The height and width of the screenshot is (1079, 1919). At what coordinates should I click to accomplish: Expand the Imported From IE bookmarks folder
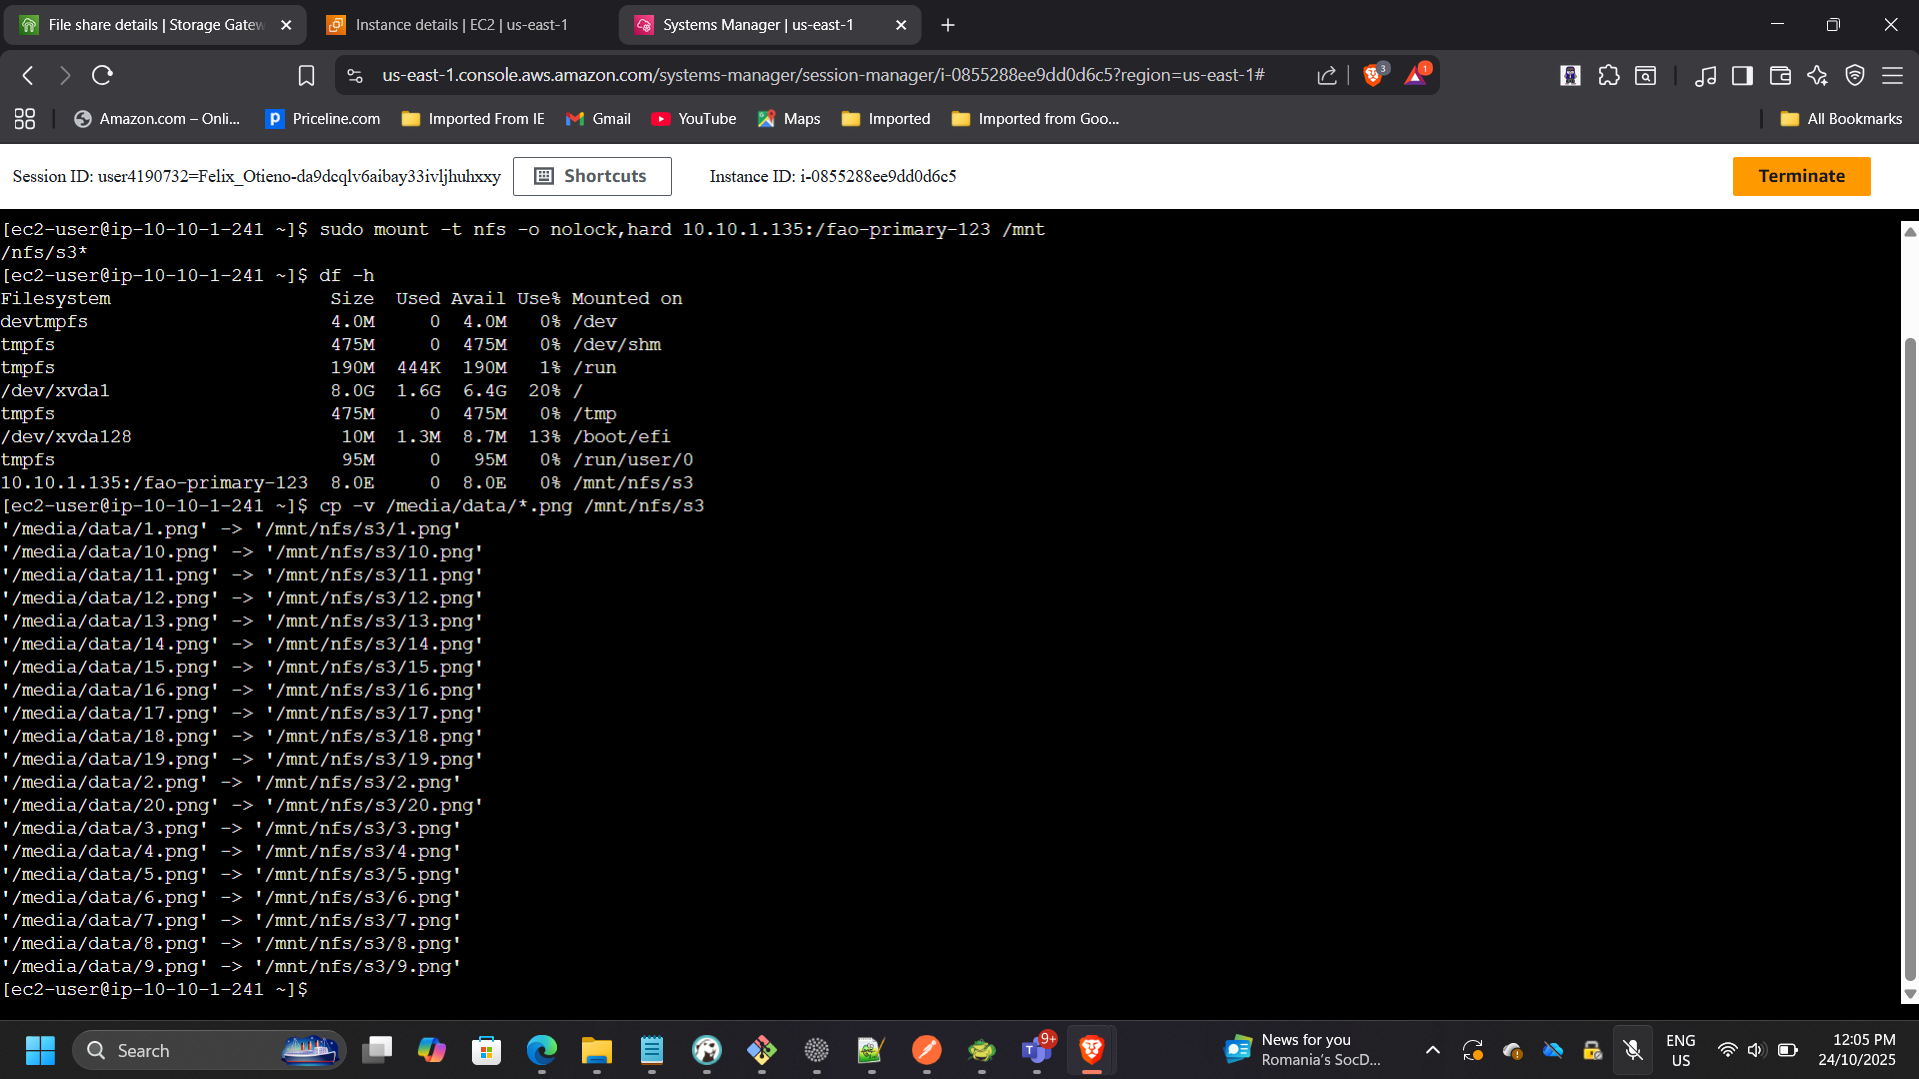(471, 118)
